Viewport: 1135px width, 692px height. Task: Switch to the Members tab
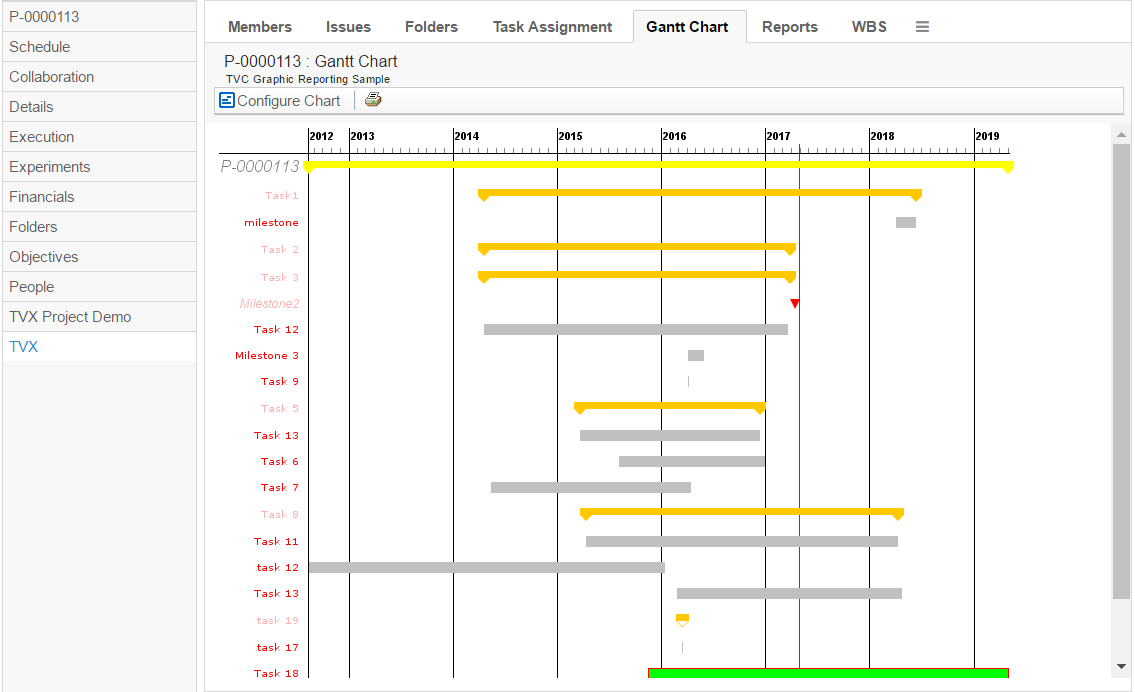[260, 27]
